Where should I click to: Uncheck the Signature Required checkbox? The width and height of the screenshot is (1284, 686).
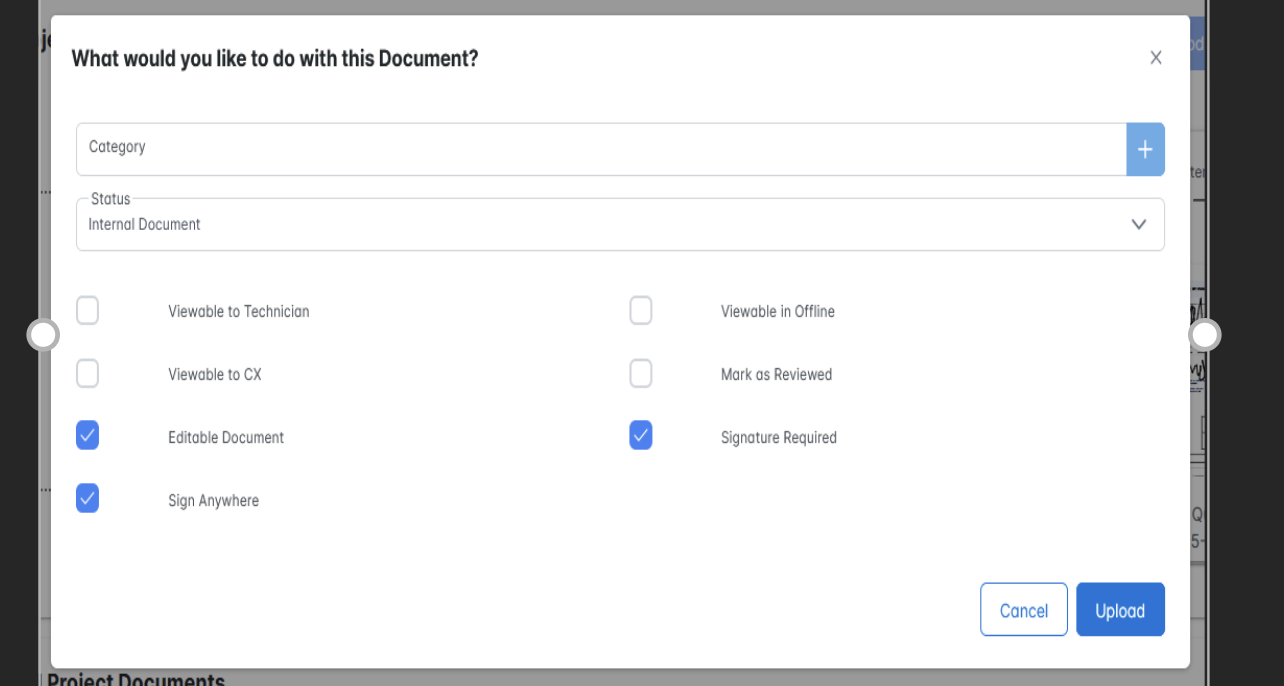[x=641, y=436]
